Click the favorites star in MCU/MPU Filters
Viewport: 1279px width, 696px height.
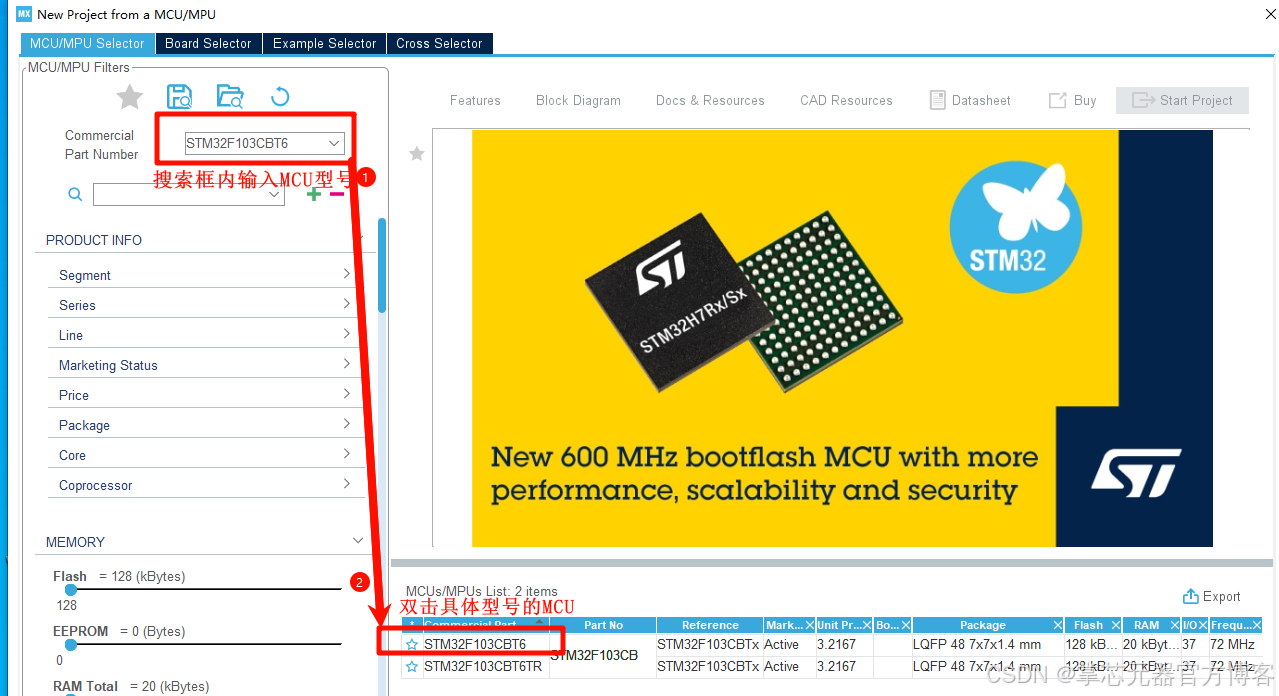tap(129, 97)
